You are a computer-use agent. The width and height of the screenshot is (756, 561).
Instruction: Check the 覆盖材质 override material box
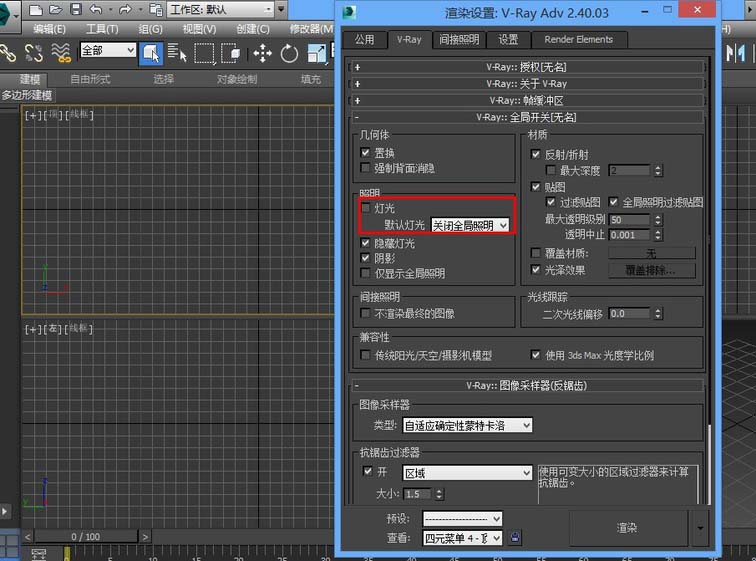(x=535, y=253)
